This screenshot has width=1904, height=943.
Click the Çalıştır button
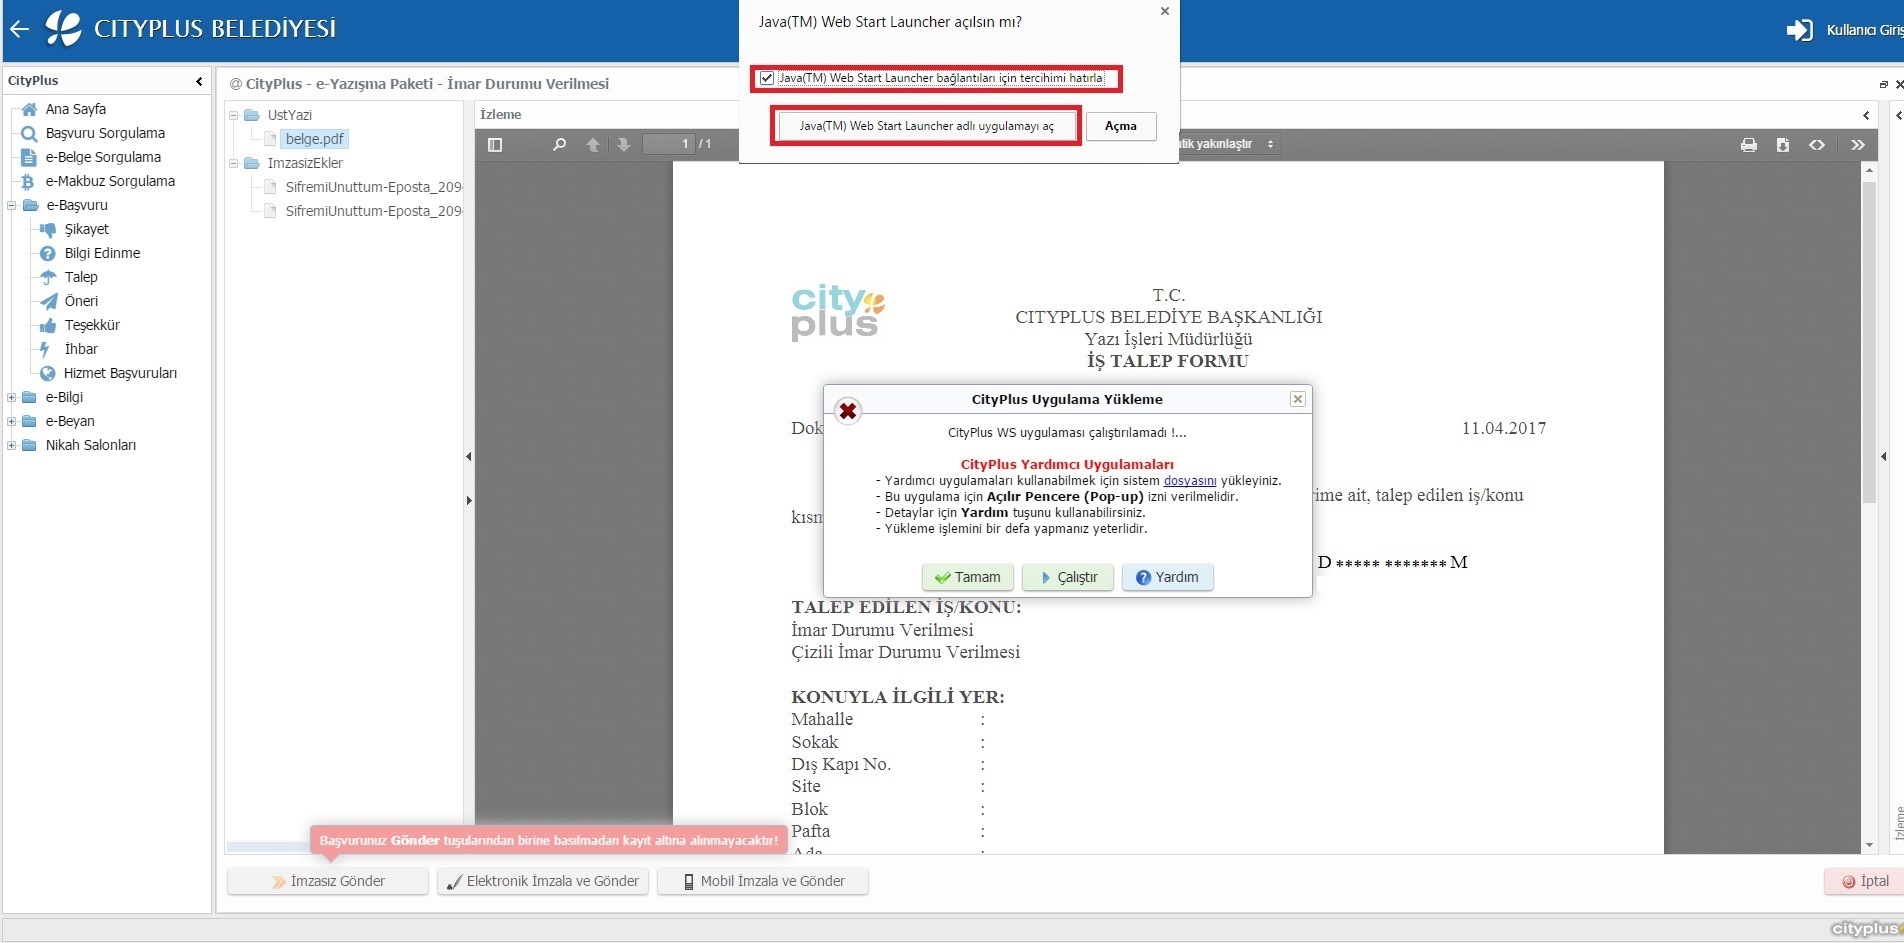(1068, 577)
